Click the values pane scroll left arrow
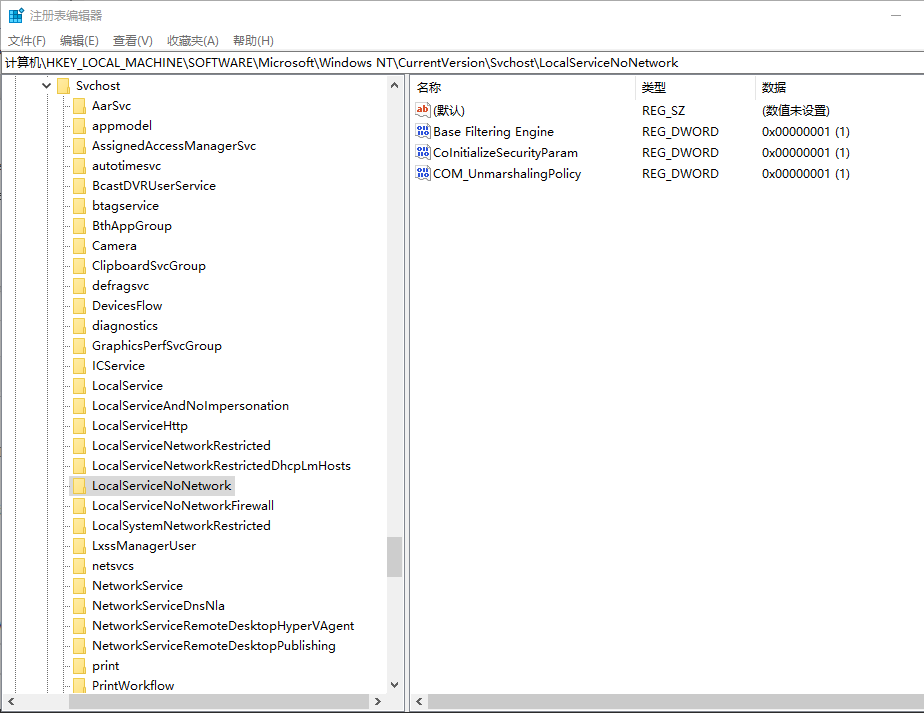This screenshot has width=924, height=713. (x=420, y=701)
